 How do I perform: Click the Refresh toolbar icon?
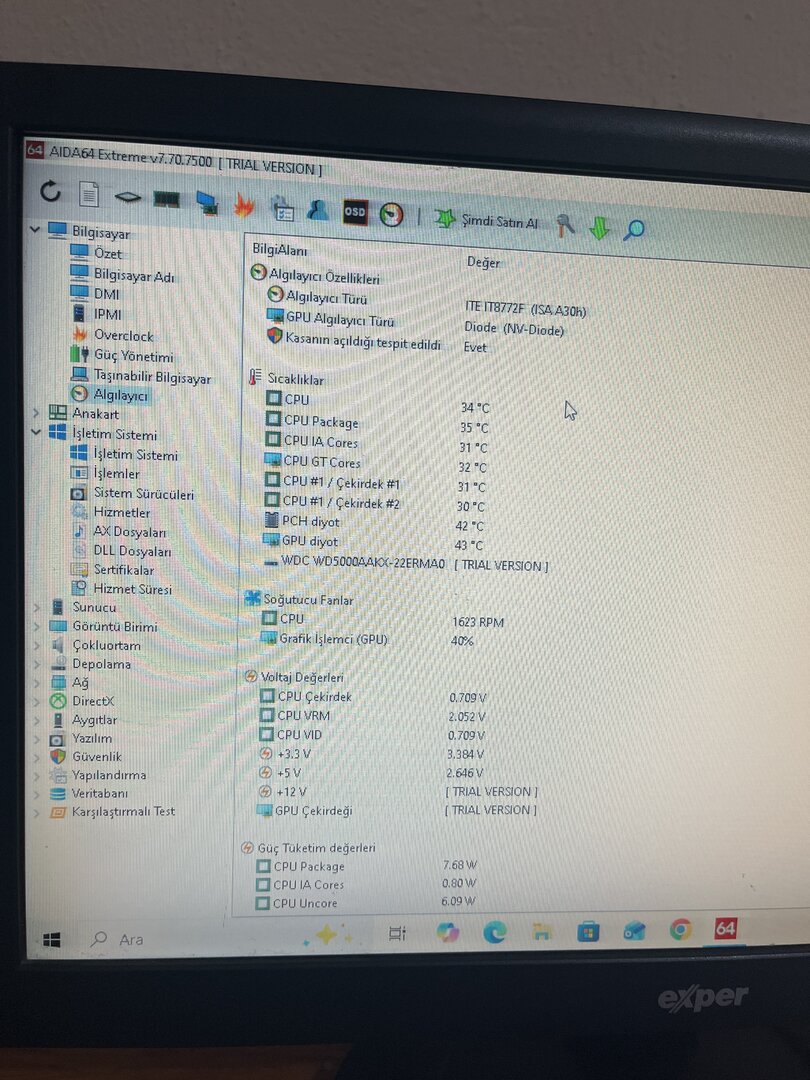(x=50, y=191)
